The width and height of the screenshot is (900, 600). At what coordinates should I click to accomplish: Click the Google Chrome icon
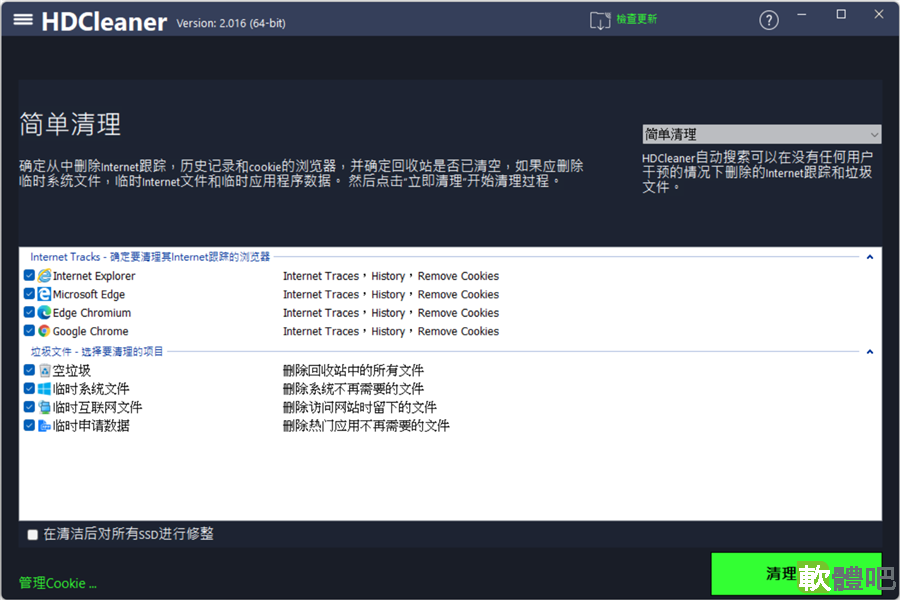click(44, 331)
